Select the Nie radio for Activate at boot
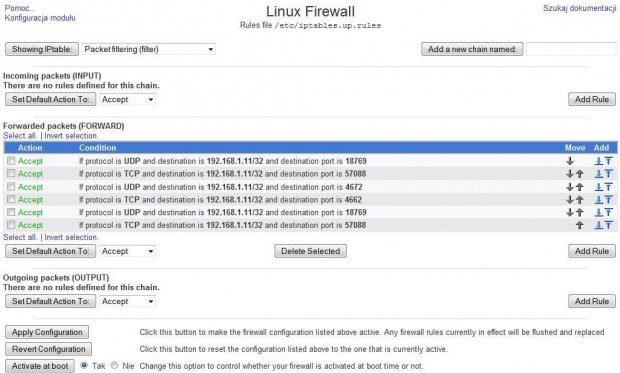Screen dimensions: 620x373 click(114, 365)
